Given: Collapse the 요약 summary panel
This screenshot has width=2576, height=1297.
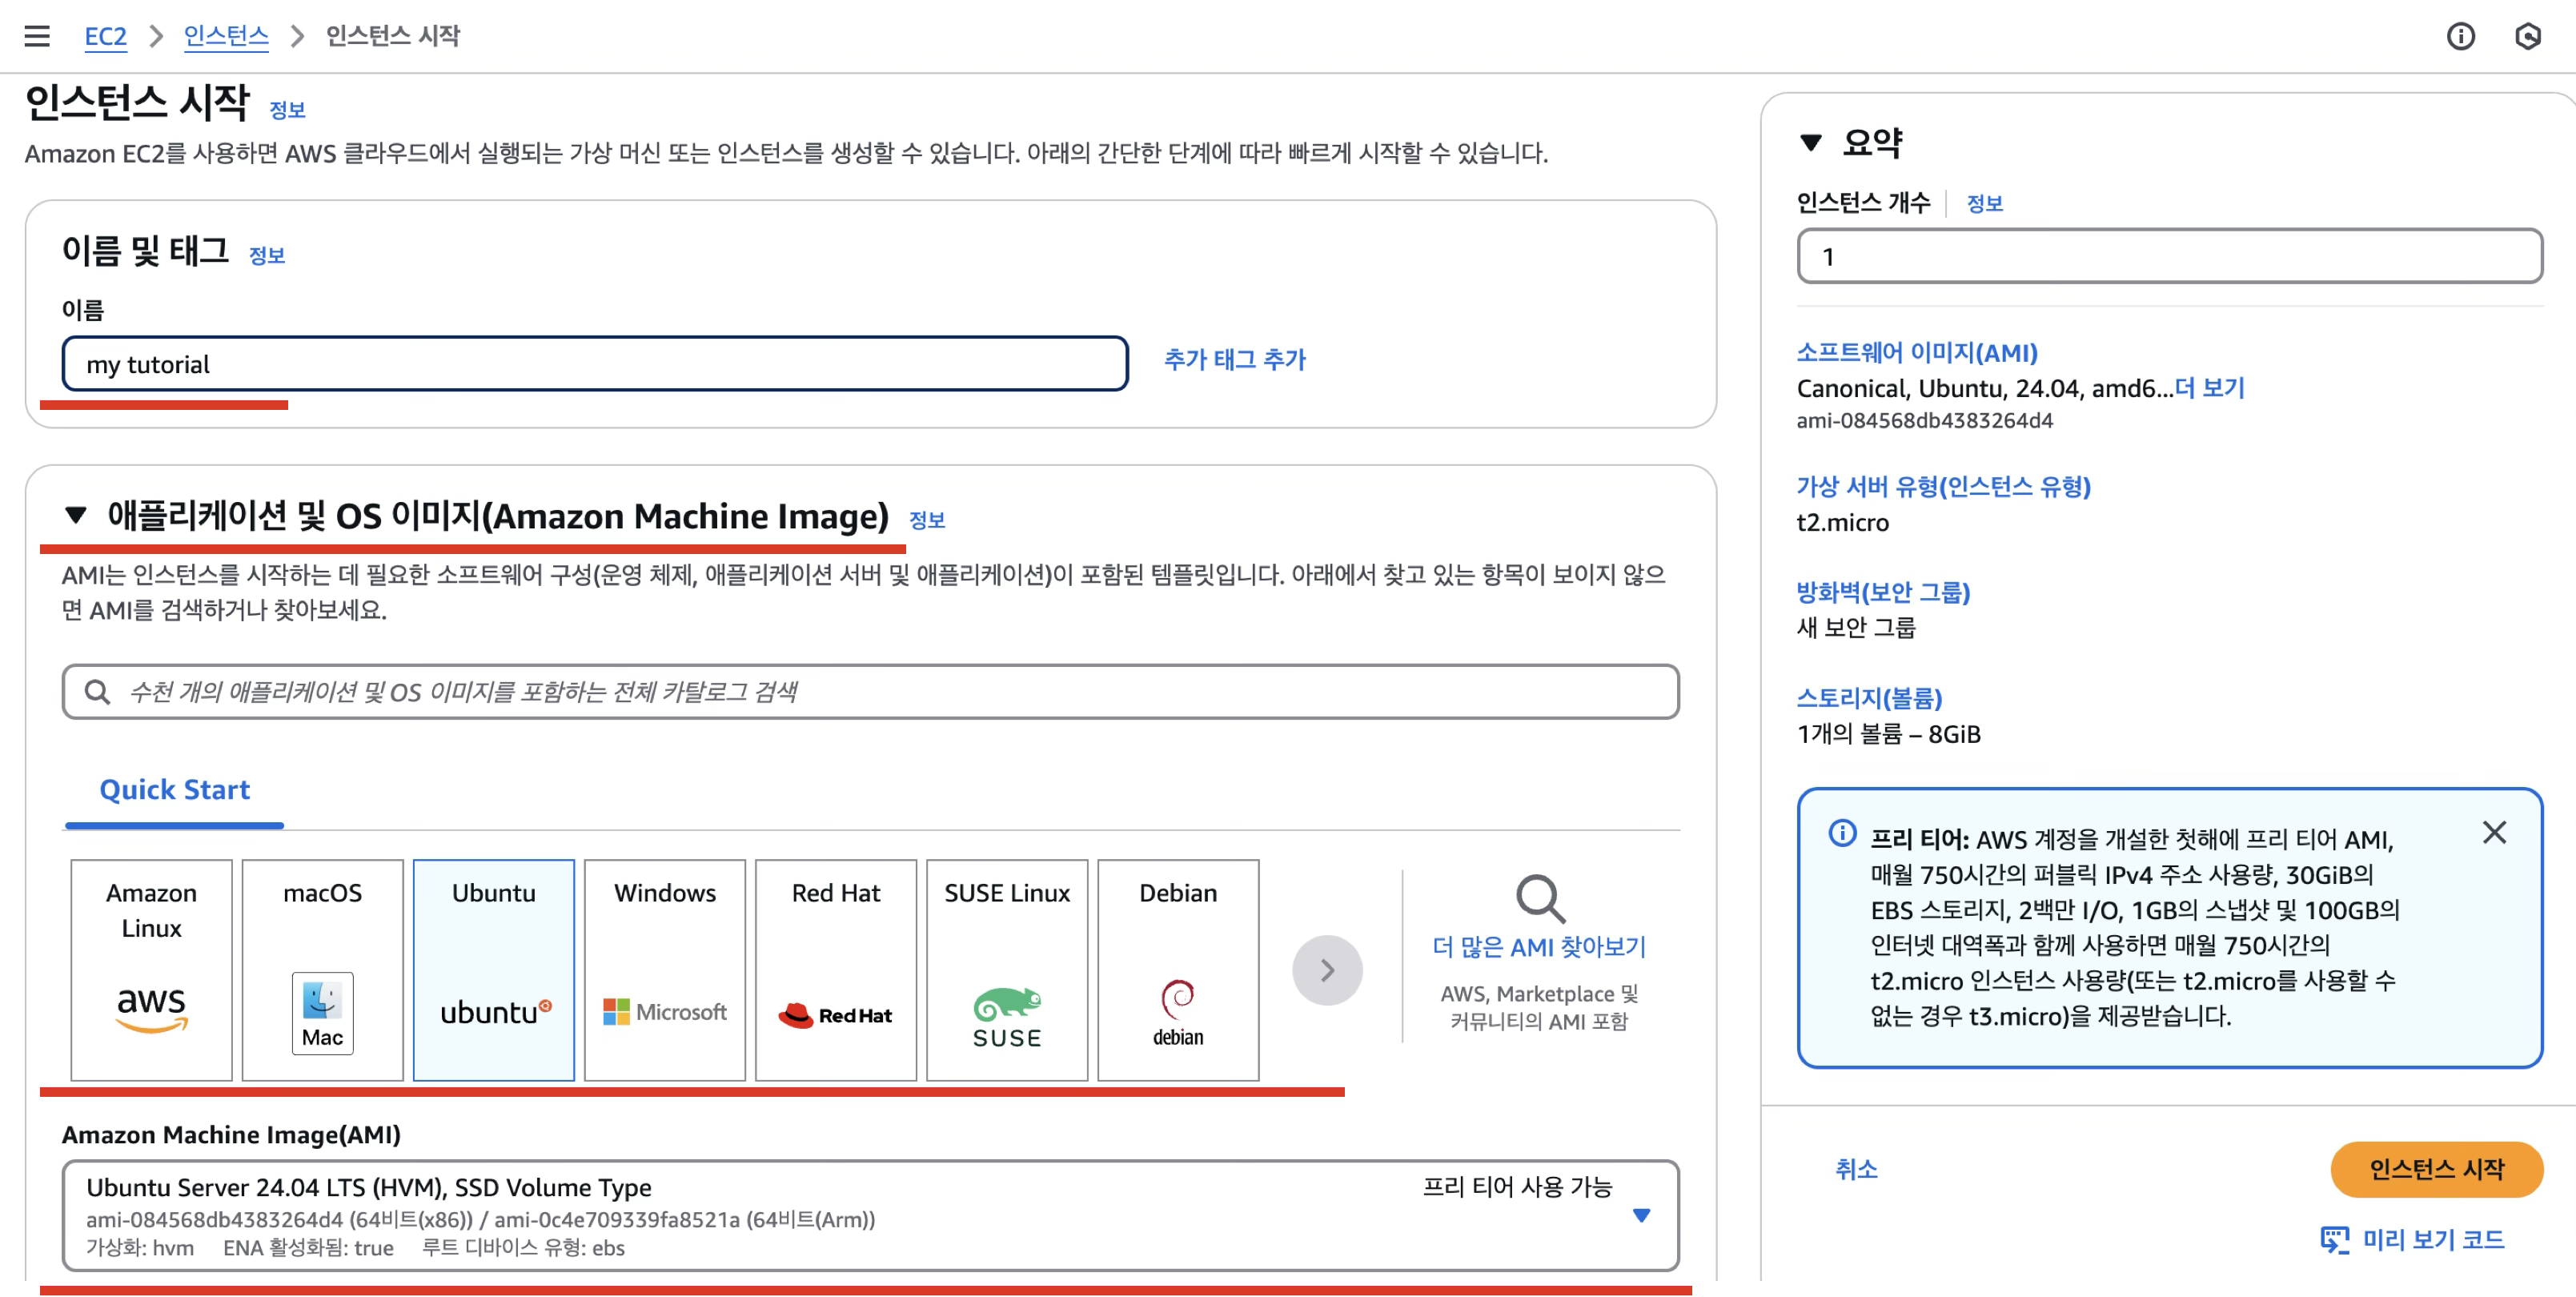Looking at the screenshot, I should tap(1810, 143).
